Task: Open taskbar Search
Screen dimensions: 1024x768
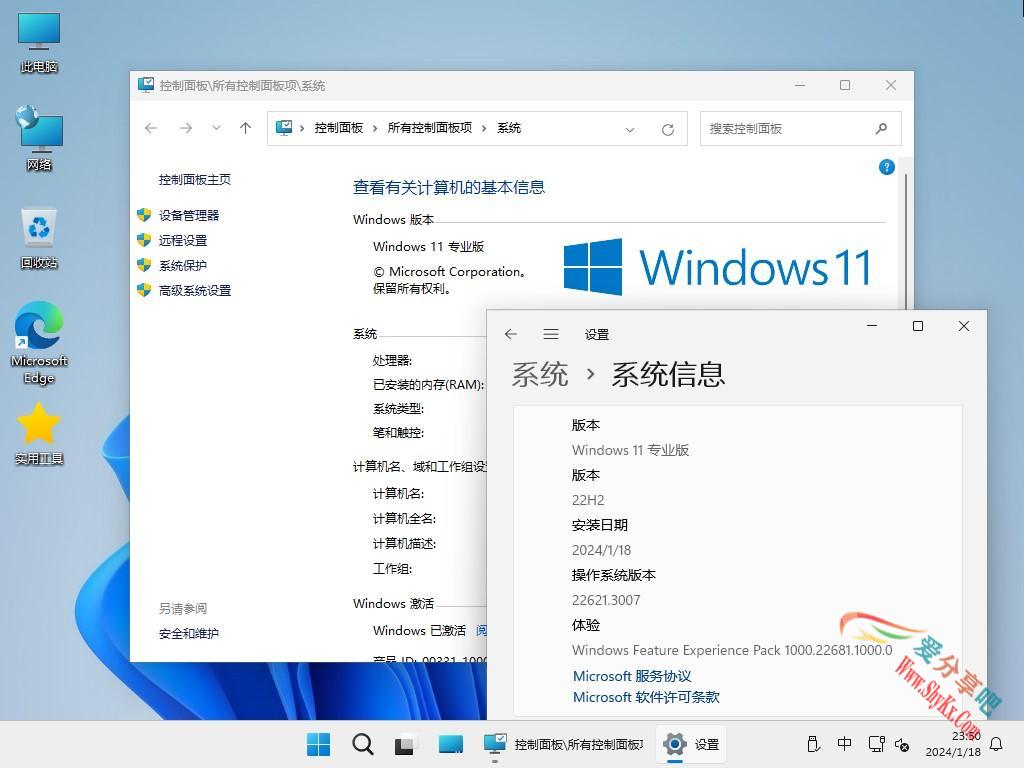Action: [362, 744]
